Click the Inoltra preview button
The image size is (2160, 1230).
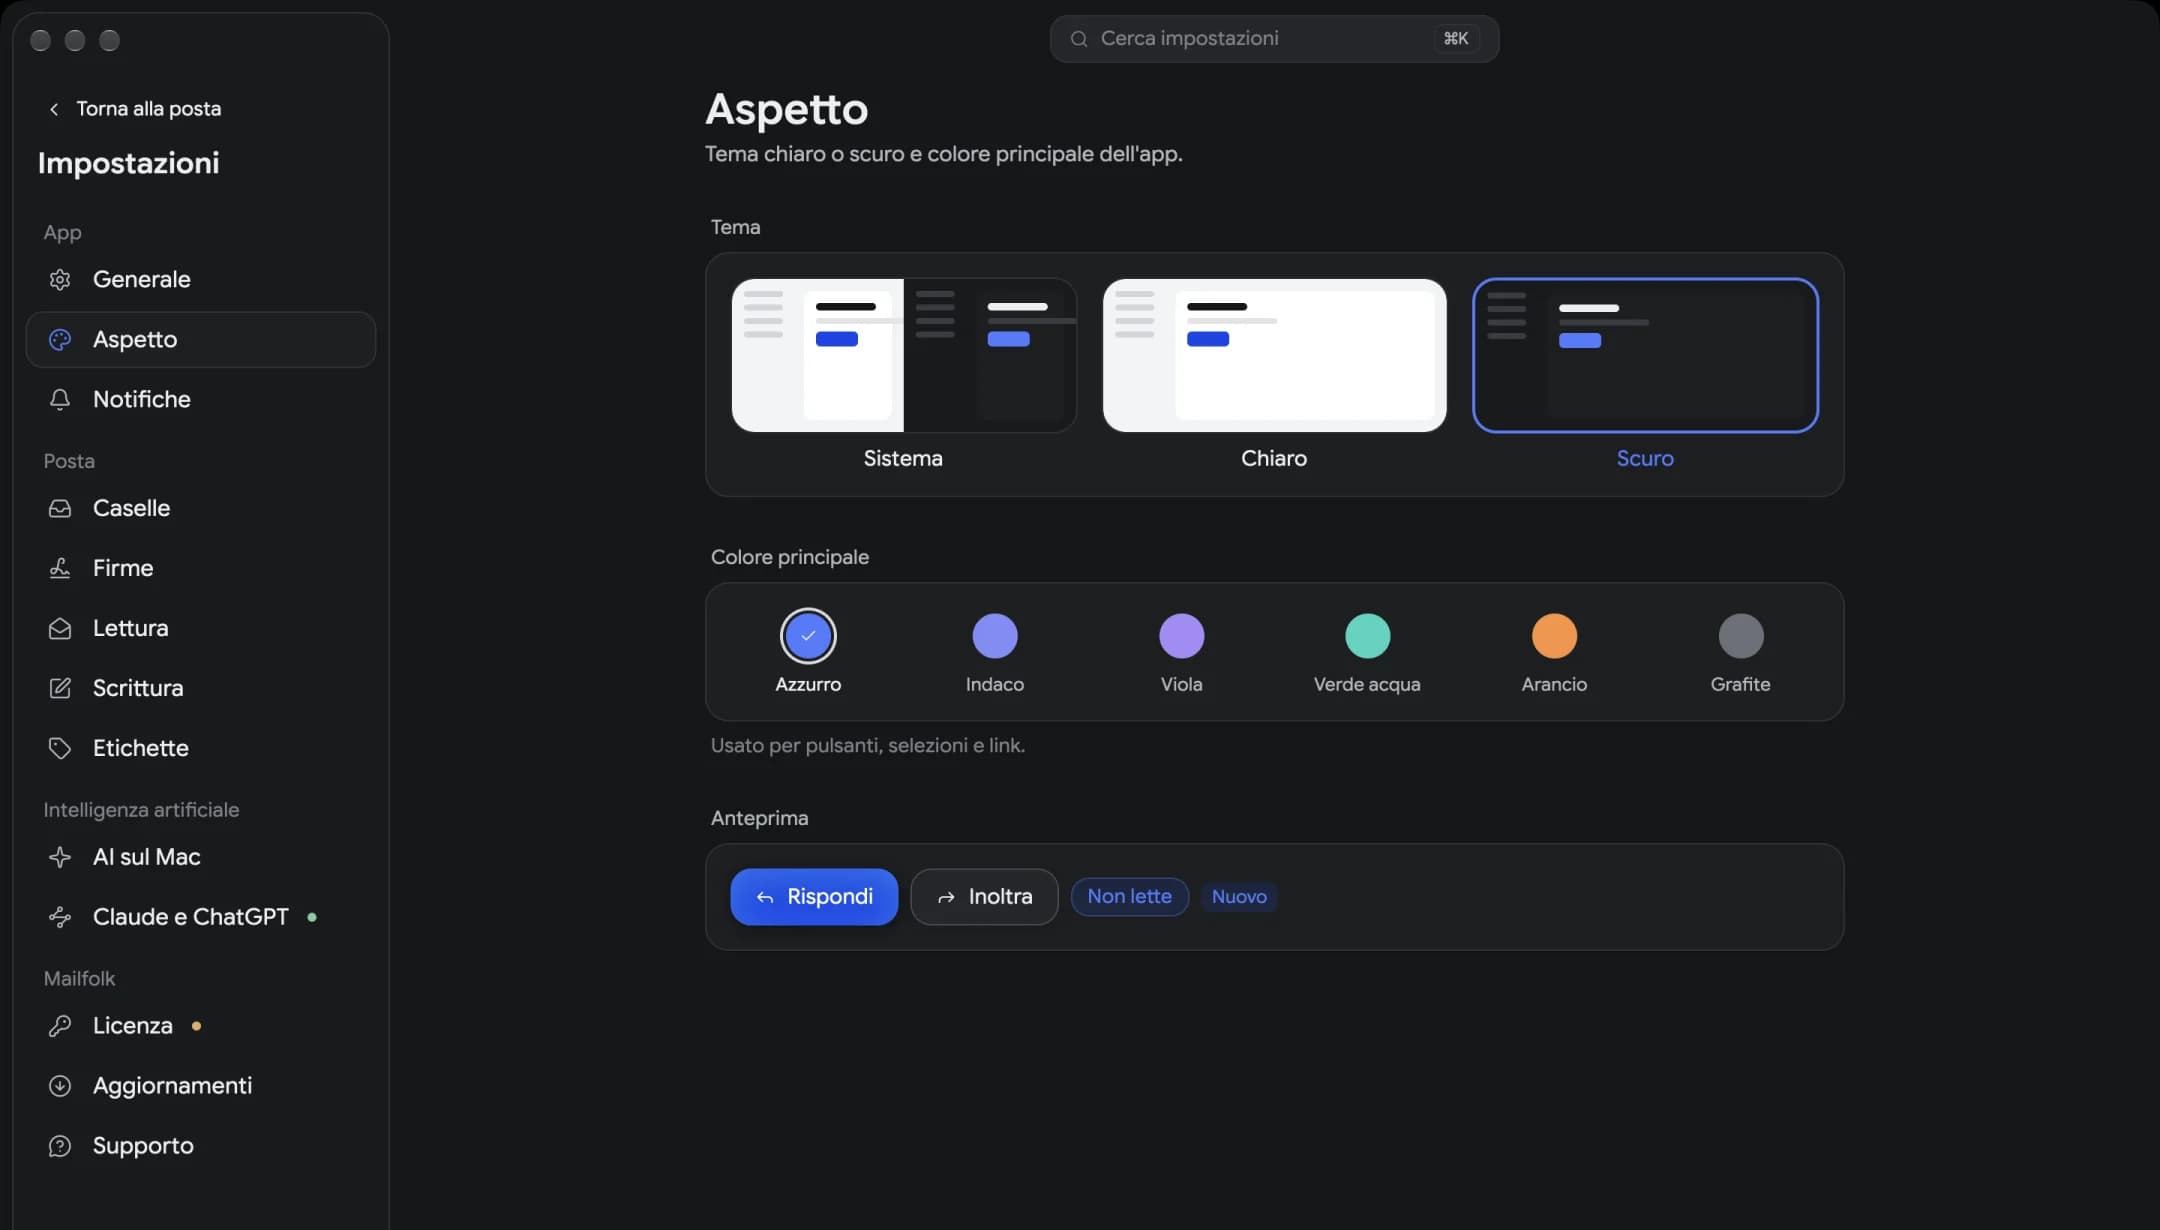(984, 897)
